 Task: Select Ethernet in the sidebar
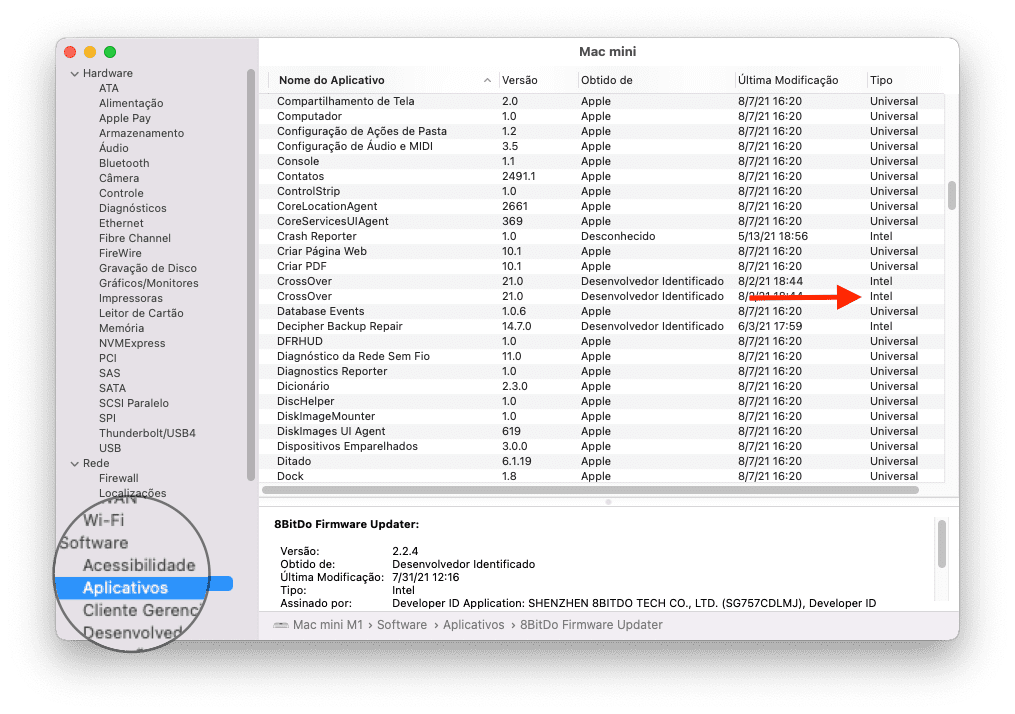[x=121, y=223]
